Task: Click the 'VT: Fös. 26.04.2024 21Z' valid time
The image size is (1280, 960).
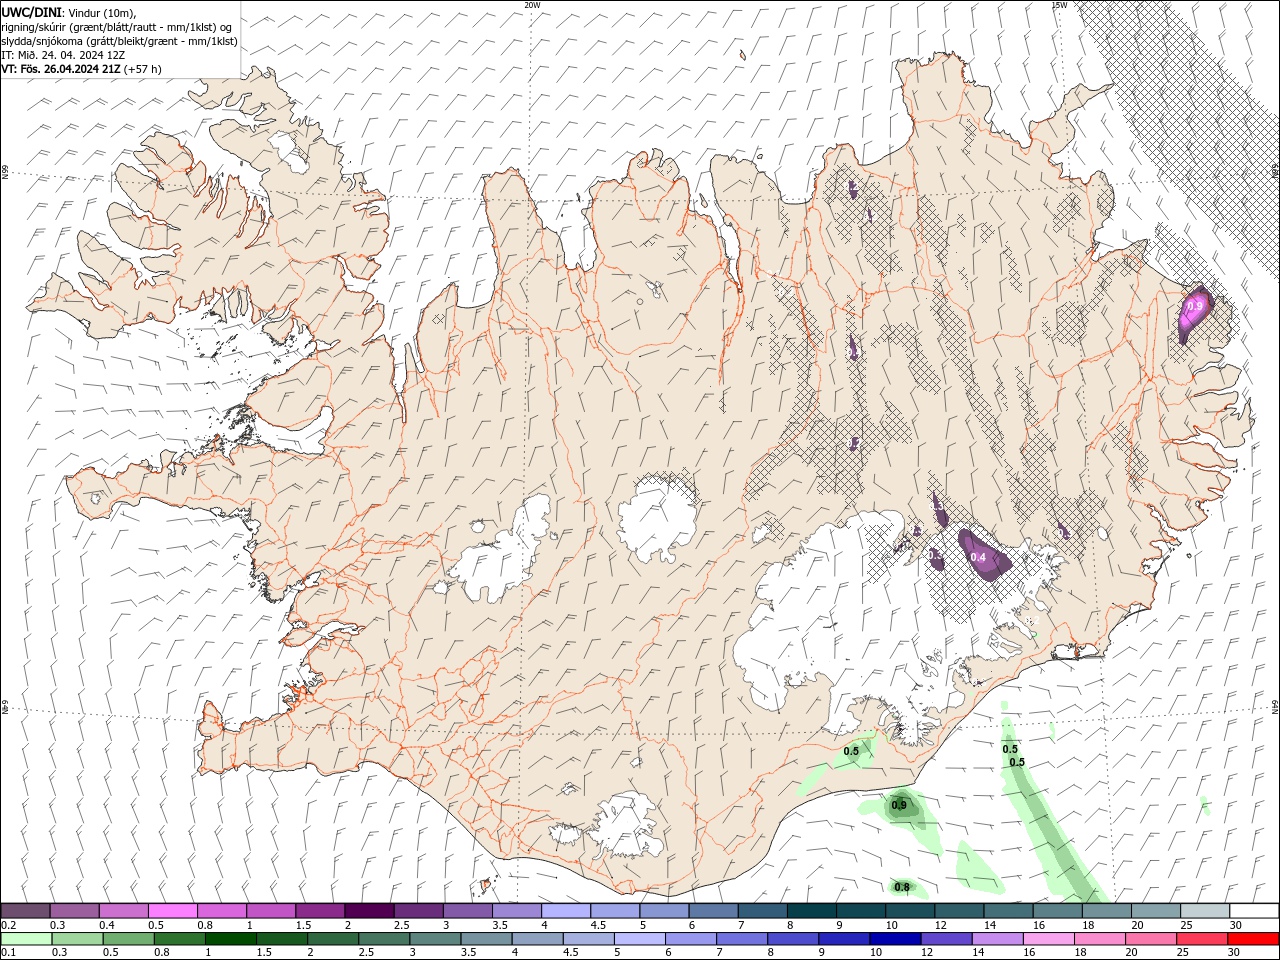Action: [61, 69]
